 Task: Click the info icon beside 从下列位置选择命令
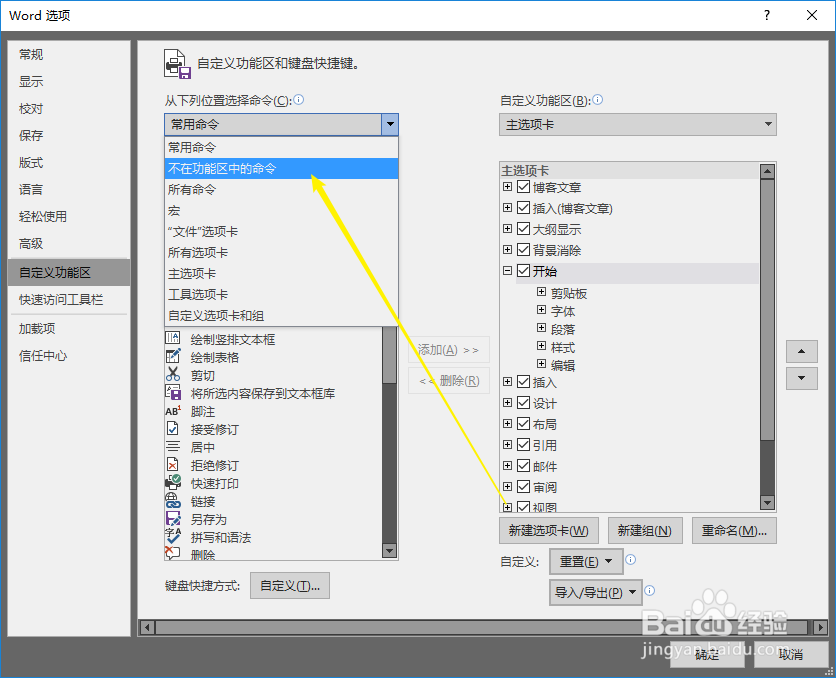coord(299,100)
